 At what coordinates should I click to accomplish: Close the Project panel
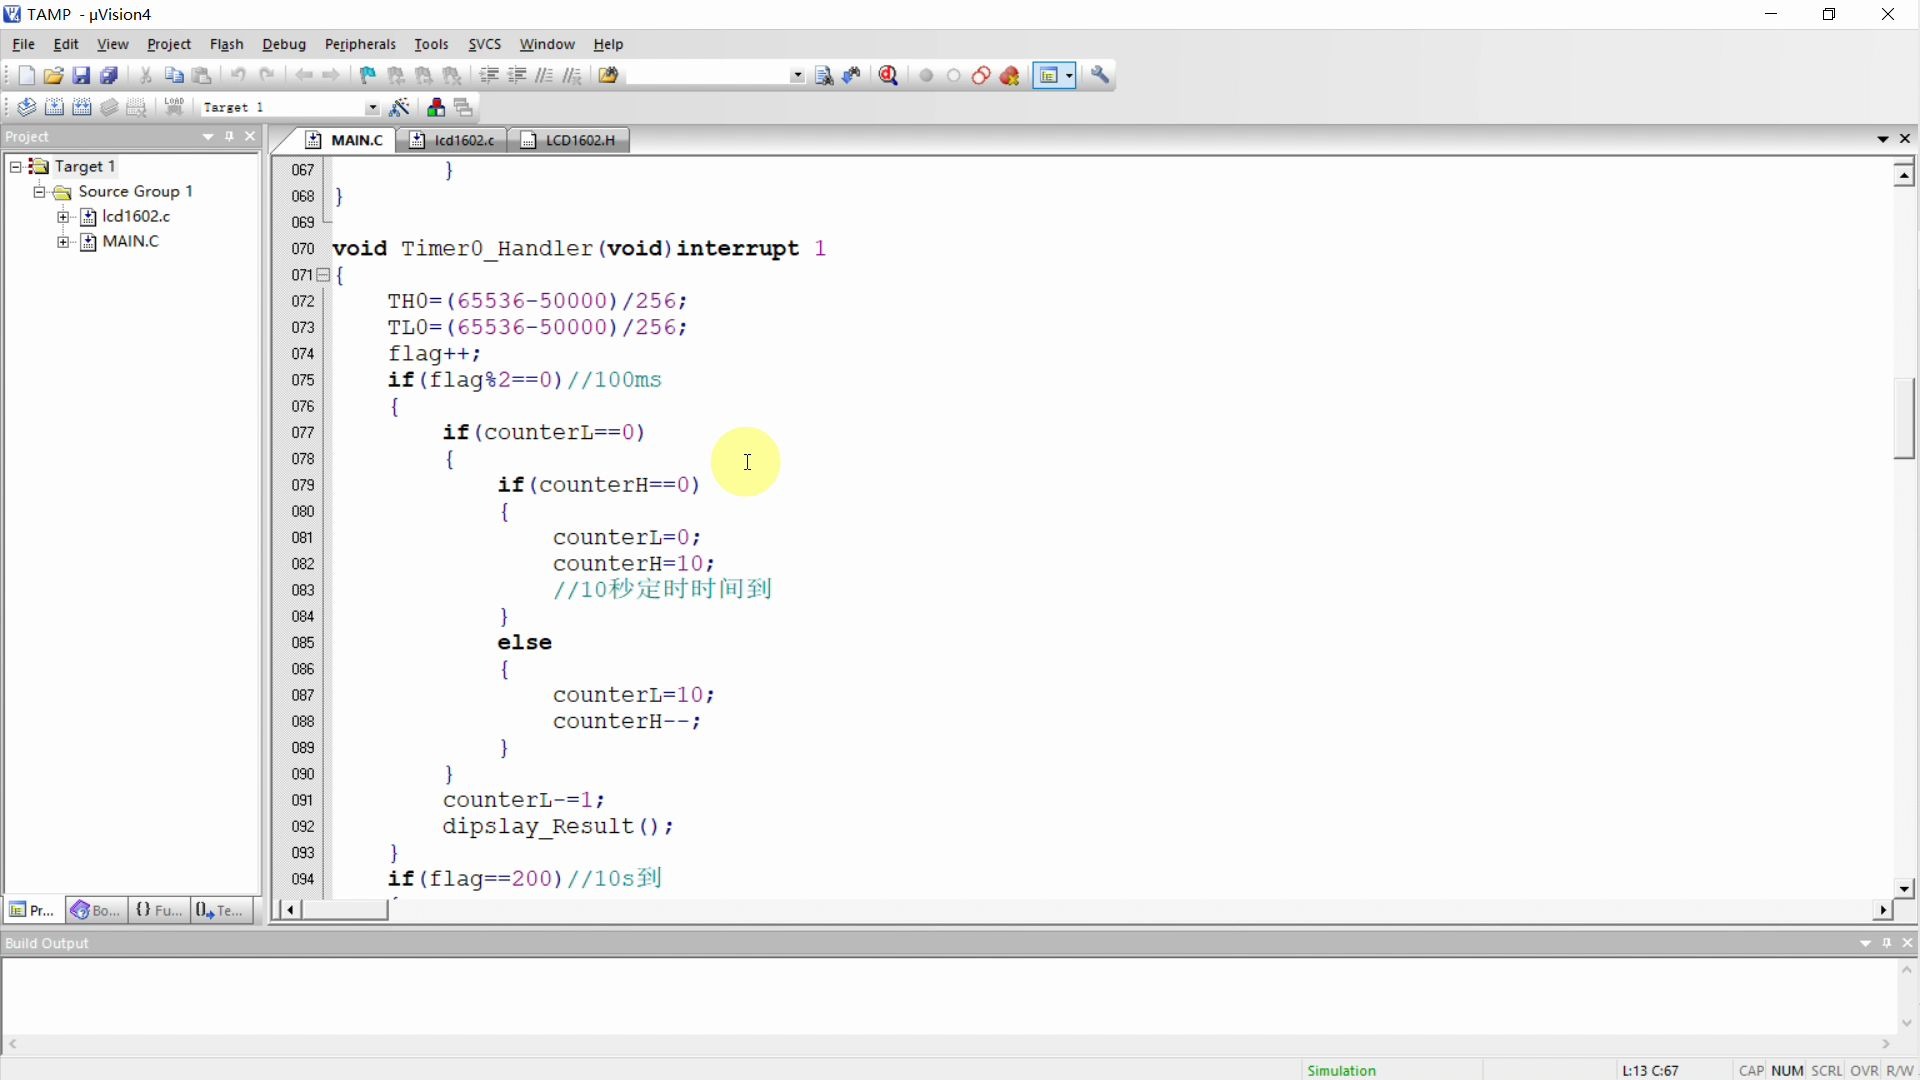251,137
